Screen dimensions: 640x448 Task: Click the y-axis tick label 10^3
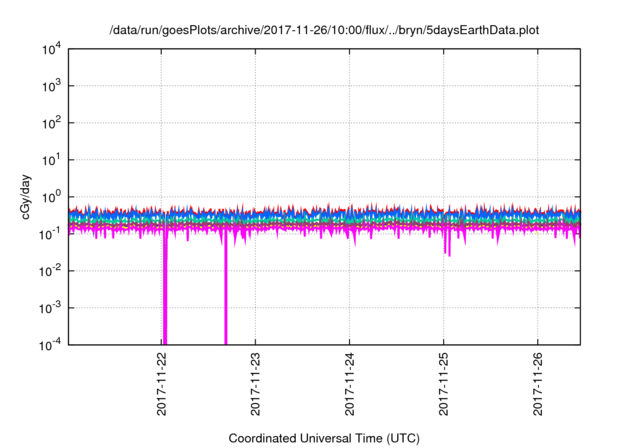coord(51,86)
